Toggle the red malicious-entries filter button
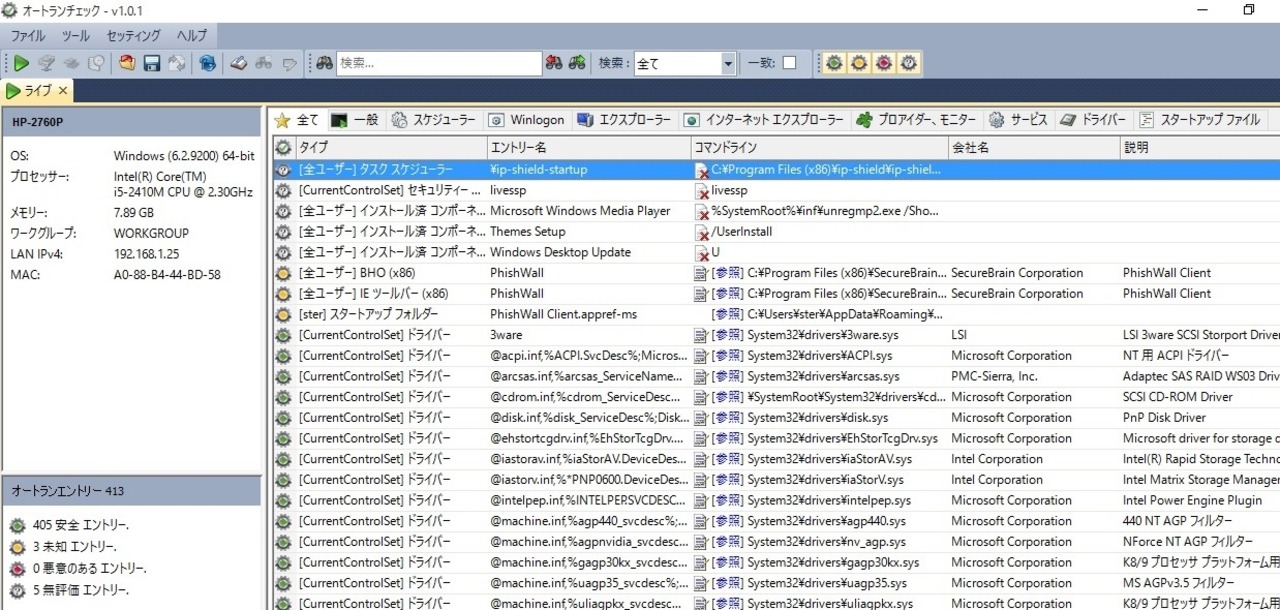 (x=883, y=63)
